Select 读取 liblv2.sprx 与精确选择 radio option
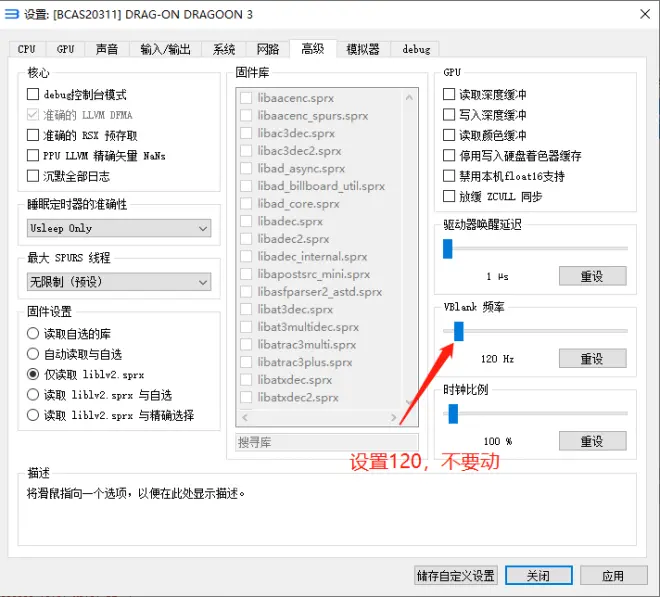Screen dimensions: 660x597 [33, 415]
